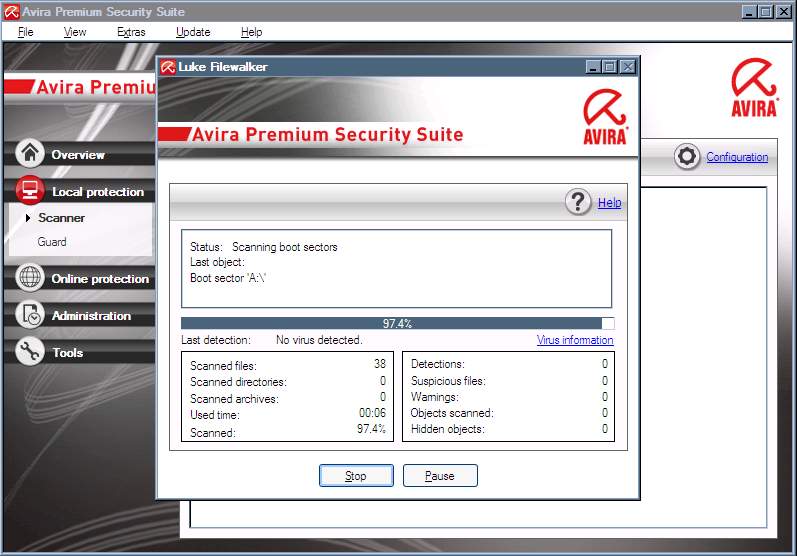Screen dimensions: 797x556
Task: Click the 97.4% scan progress bar
Action: [x=397, y=323]
